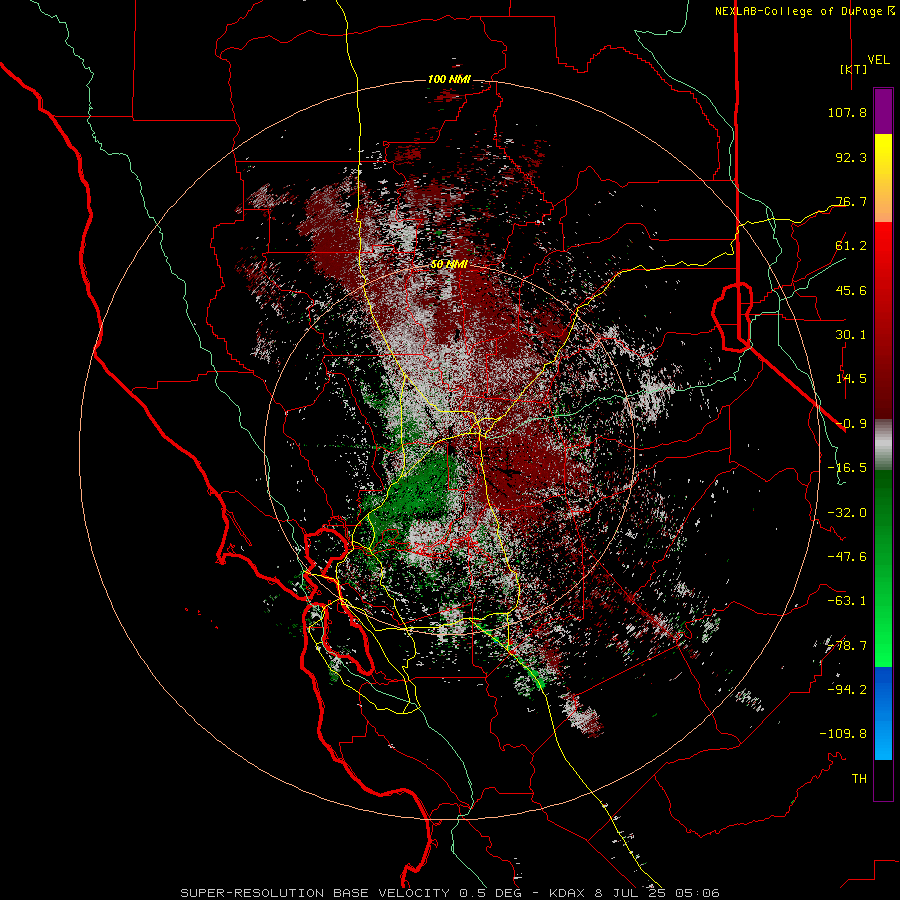Click the [KT] units label

[854, 69]
